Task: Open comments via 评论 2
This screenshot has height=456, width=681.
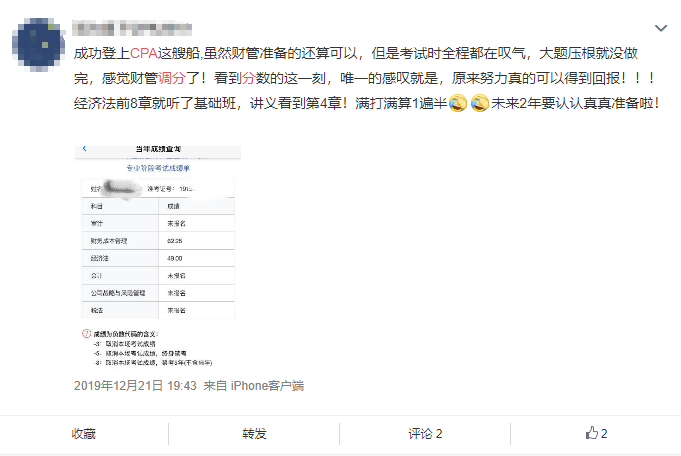Action: pyautogui.click(x=425, y=433)
